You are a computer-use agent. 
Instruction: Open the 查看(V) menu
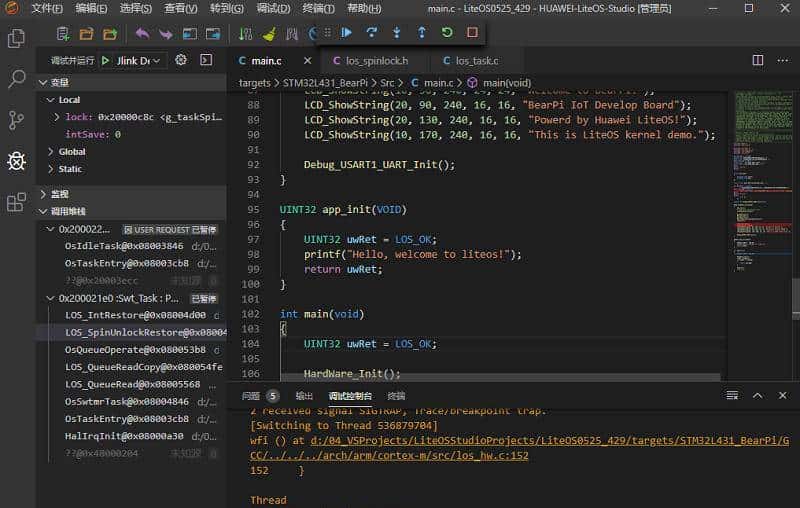click(181, 8)
